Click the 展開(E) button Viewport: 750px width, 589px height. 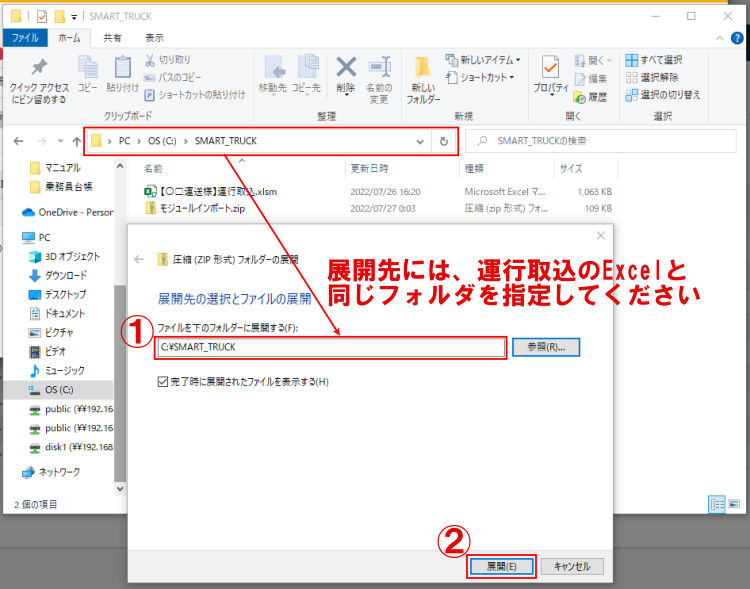click(502, 566)
